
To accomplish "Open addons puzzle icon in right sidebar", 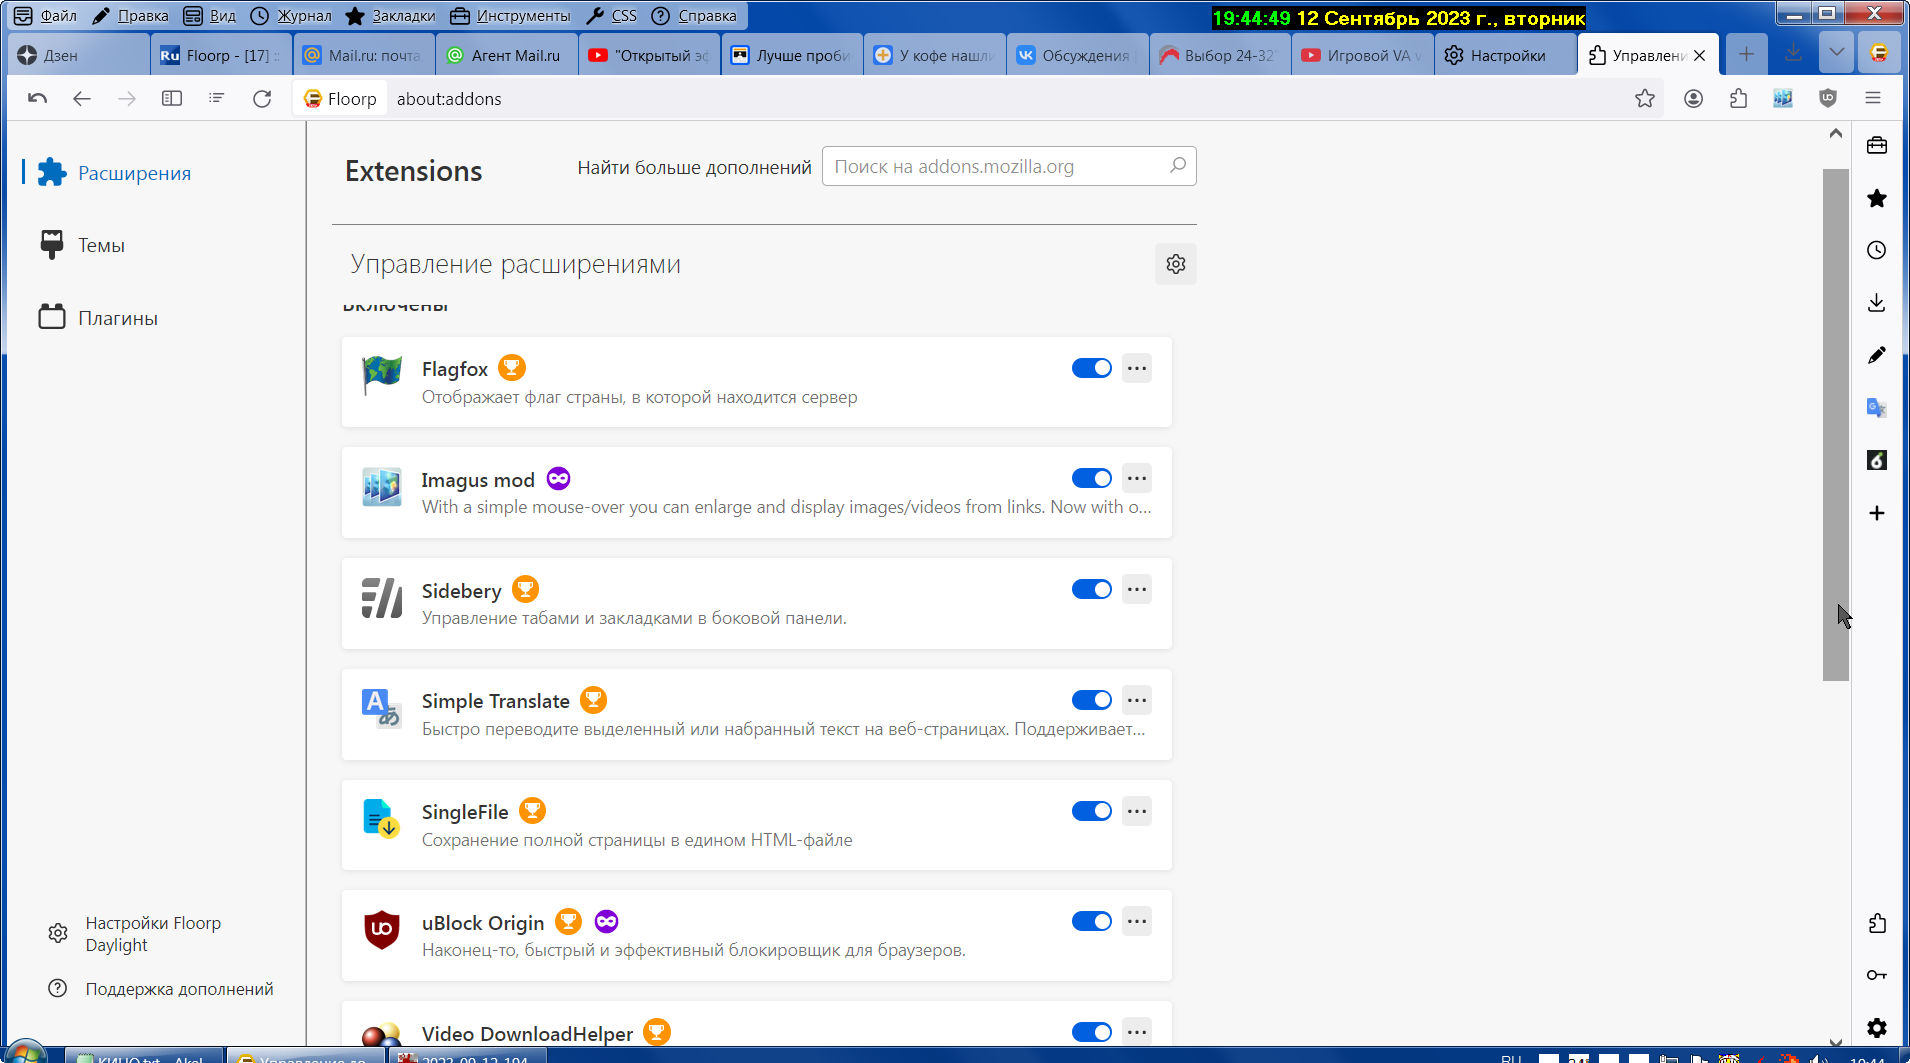I will tap(1877, 923).
